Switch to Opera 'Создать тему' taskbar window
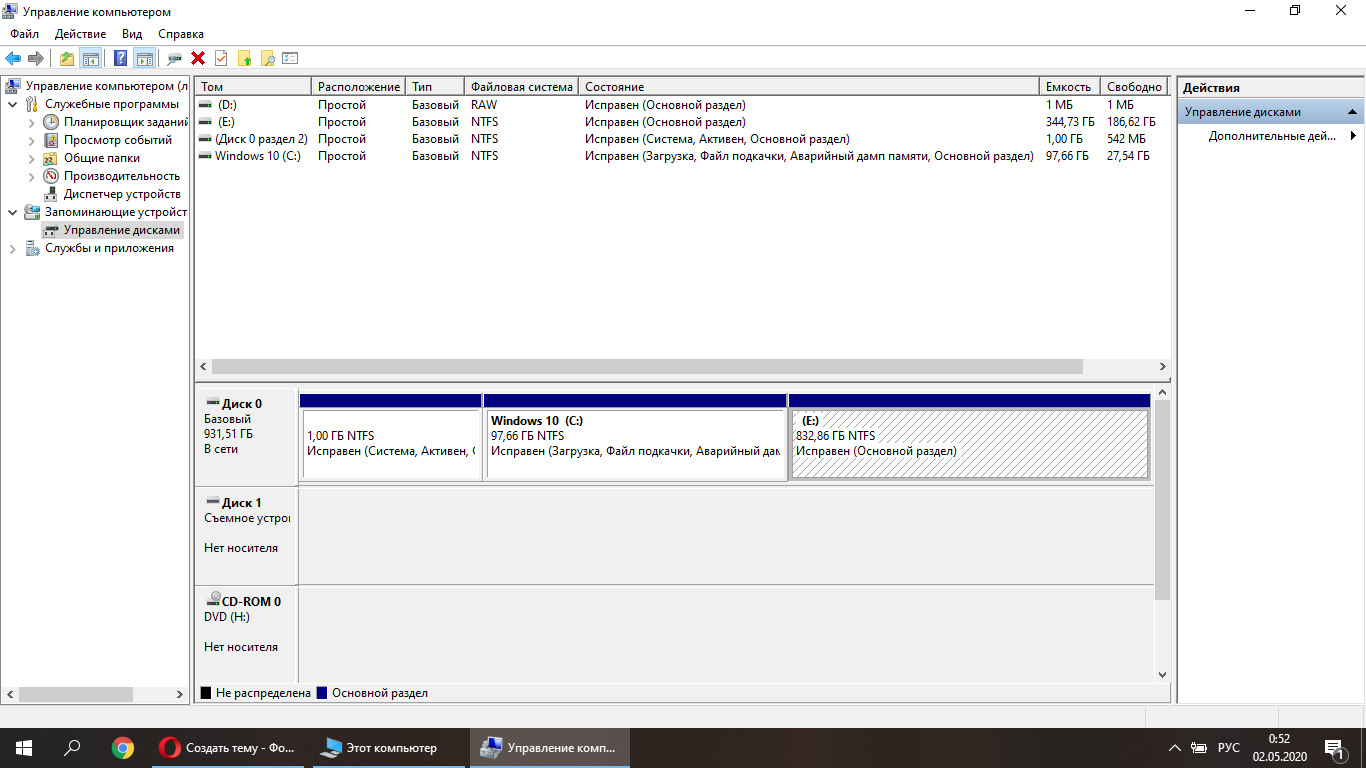 tap(229, 748)
